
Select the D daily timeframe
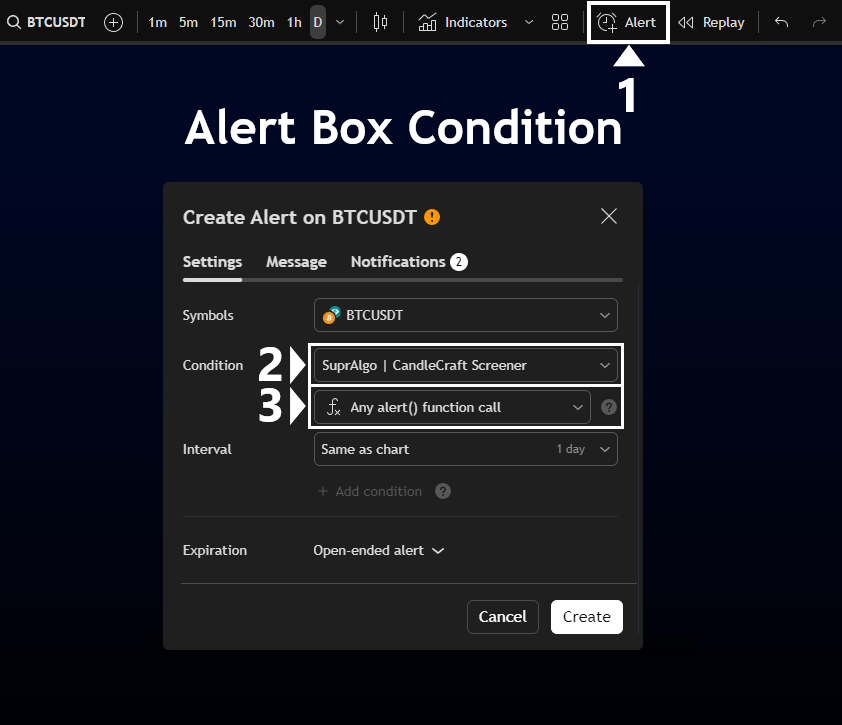tap(318, 23)
